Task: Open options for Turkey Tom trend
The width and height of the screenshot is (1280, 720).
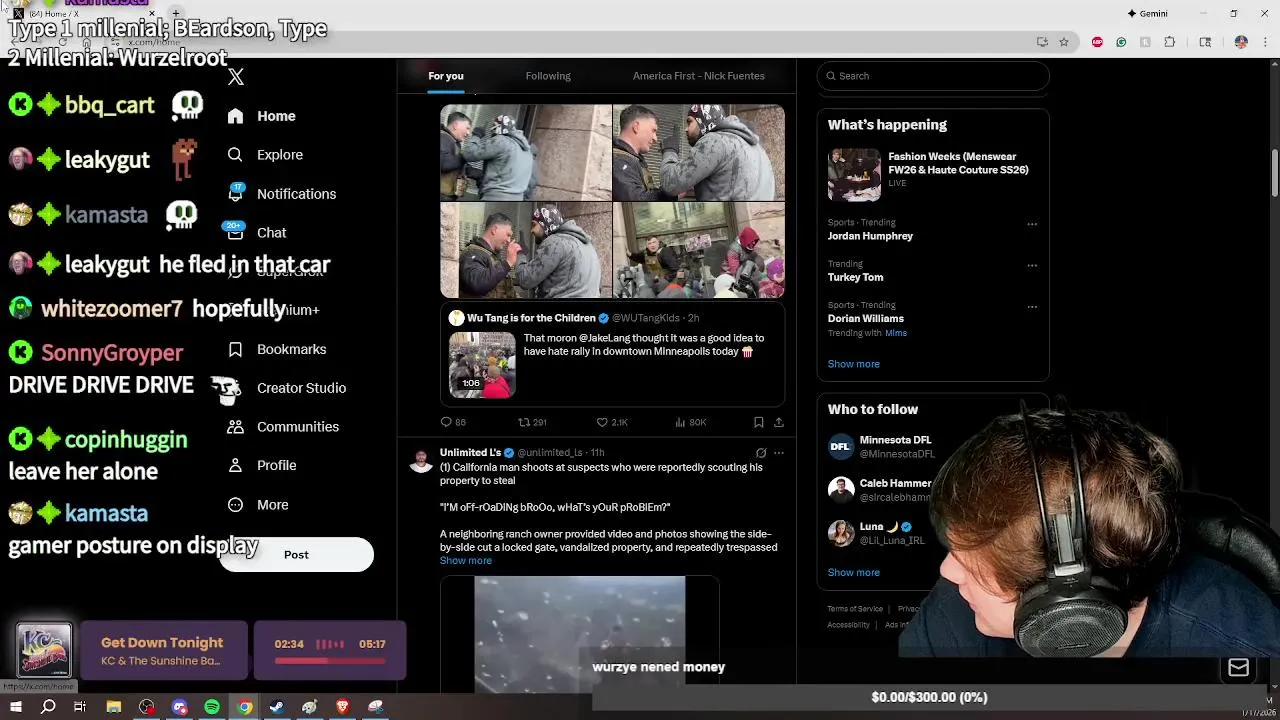Action: coord(1032,265)
